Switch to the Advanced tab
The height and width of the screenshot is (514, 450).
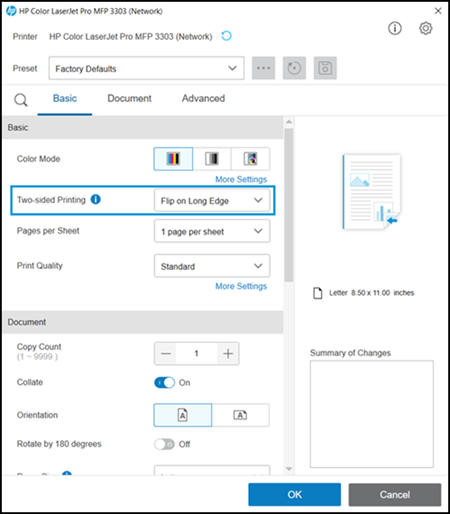click(203, 98)
